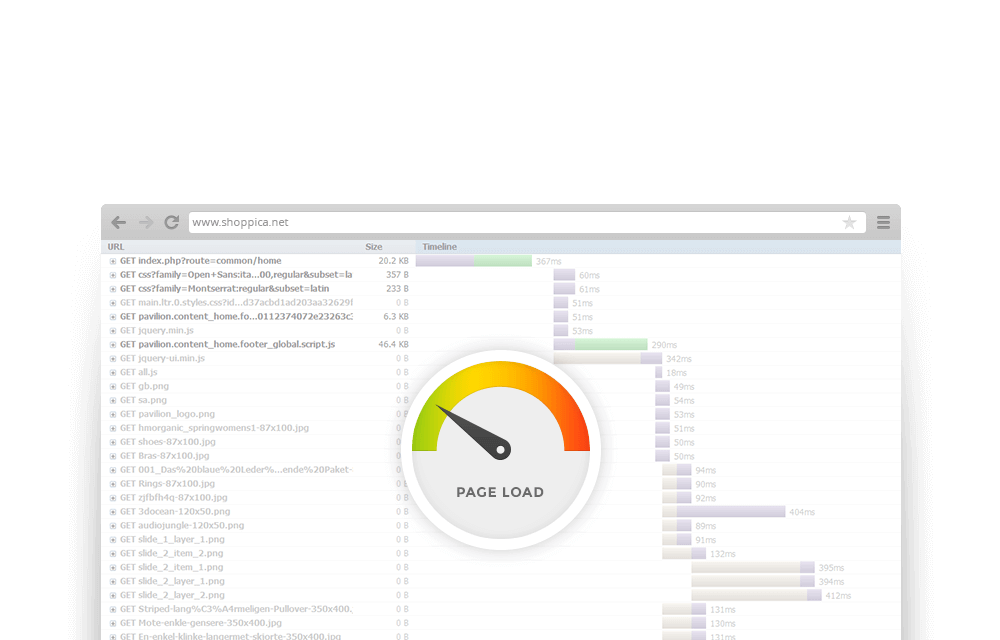
Task: Bookmark the page with the star icon
Action: tap(849, 223)
